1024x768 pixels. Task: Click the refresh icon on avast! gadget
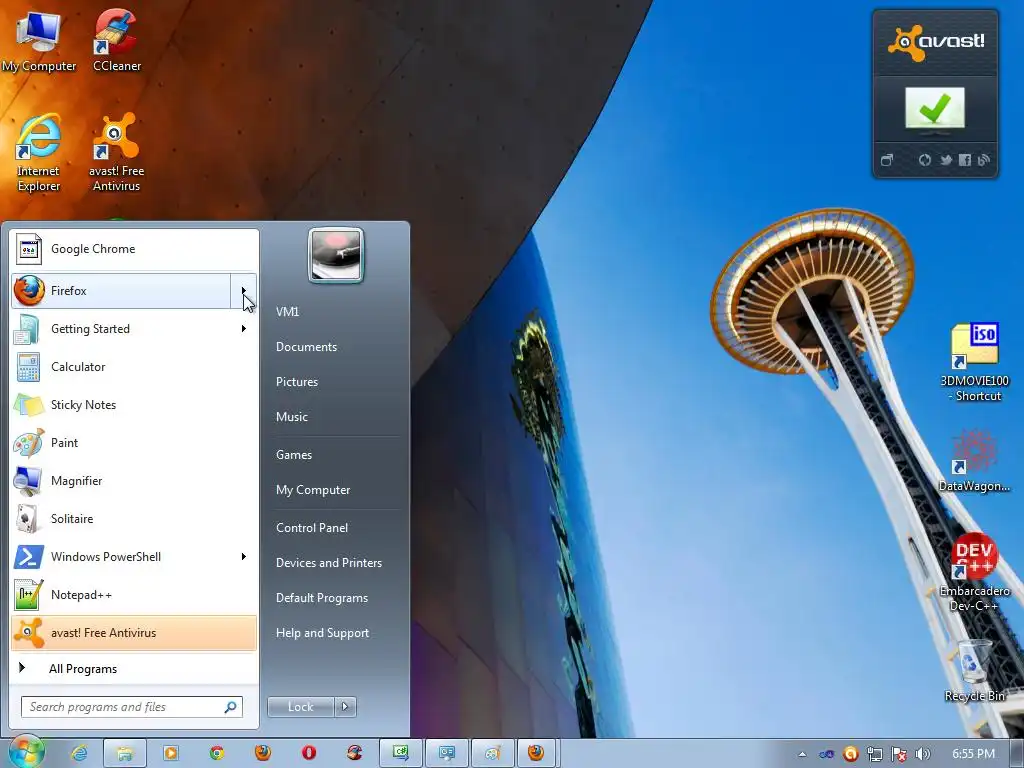point(925,160)
